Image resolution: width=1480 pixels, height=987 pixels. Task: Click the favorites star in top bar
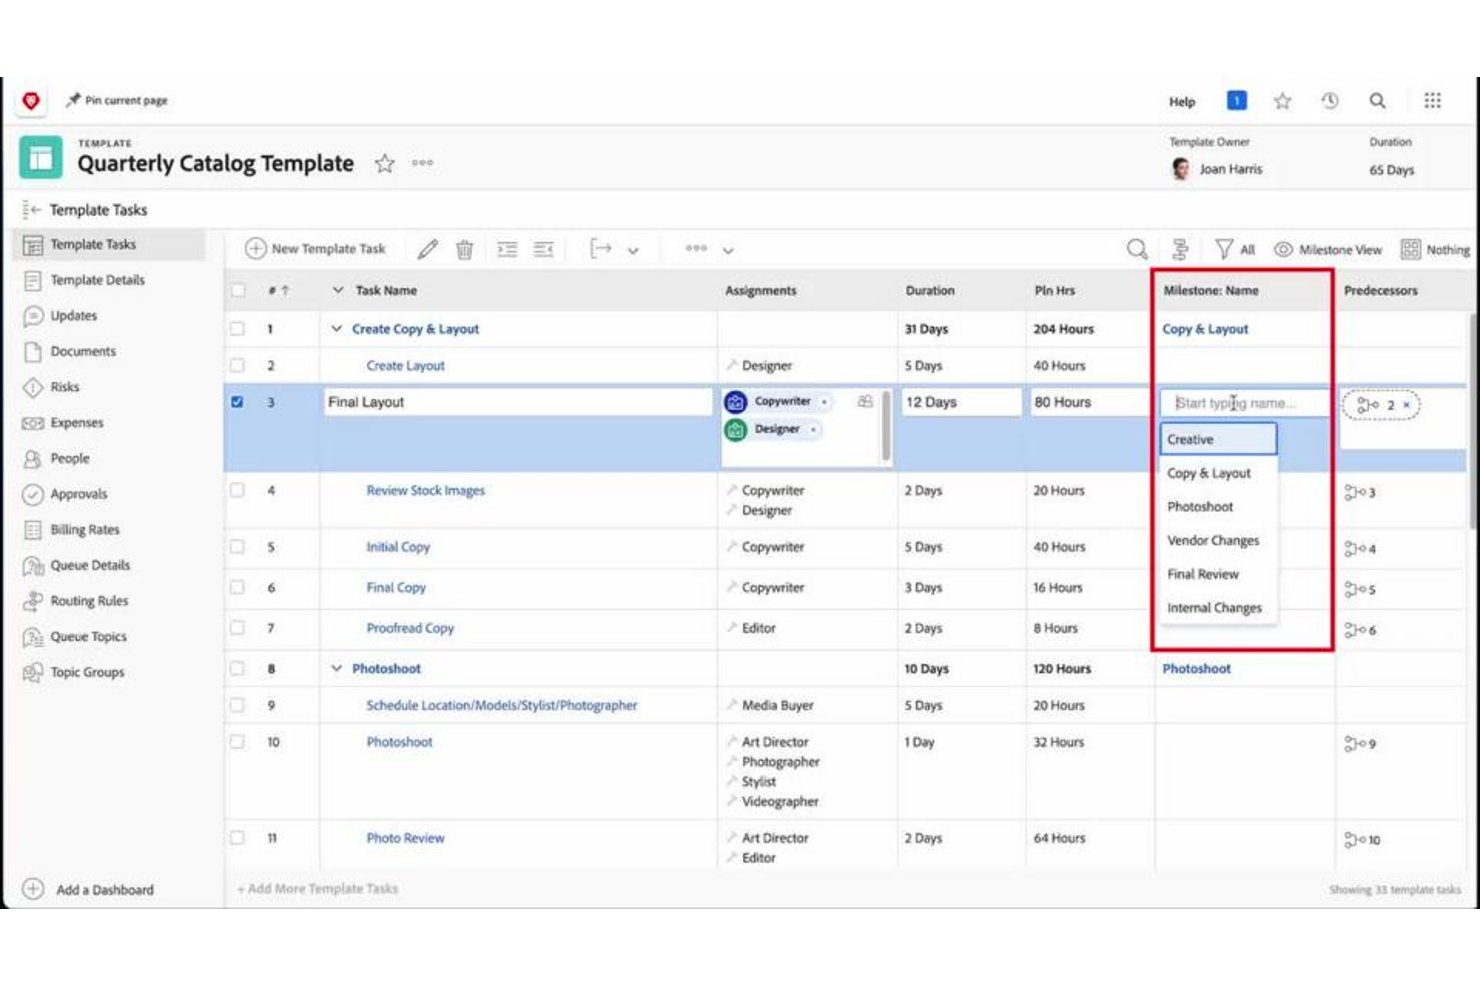(1282, 101)
